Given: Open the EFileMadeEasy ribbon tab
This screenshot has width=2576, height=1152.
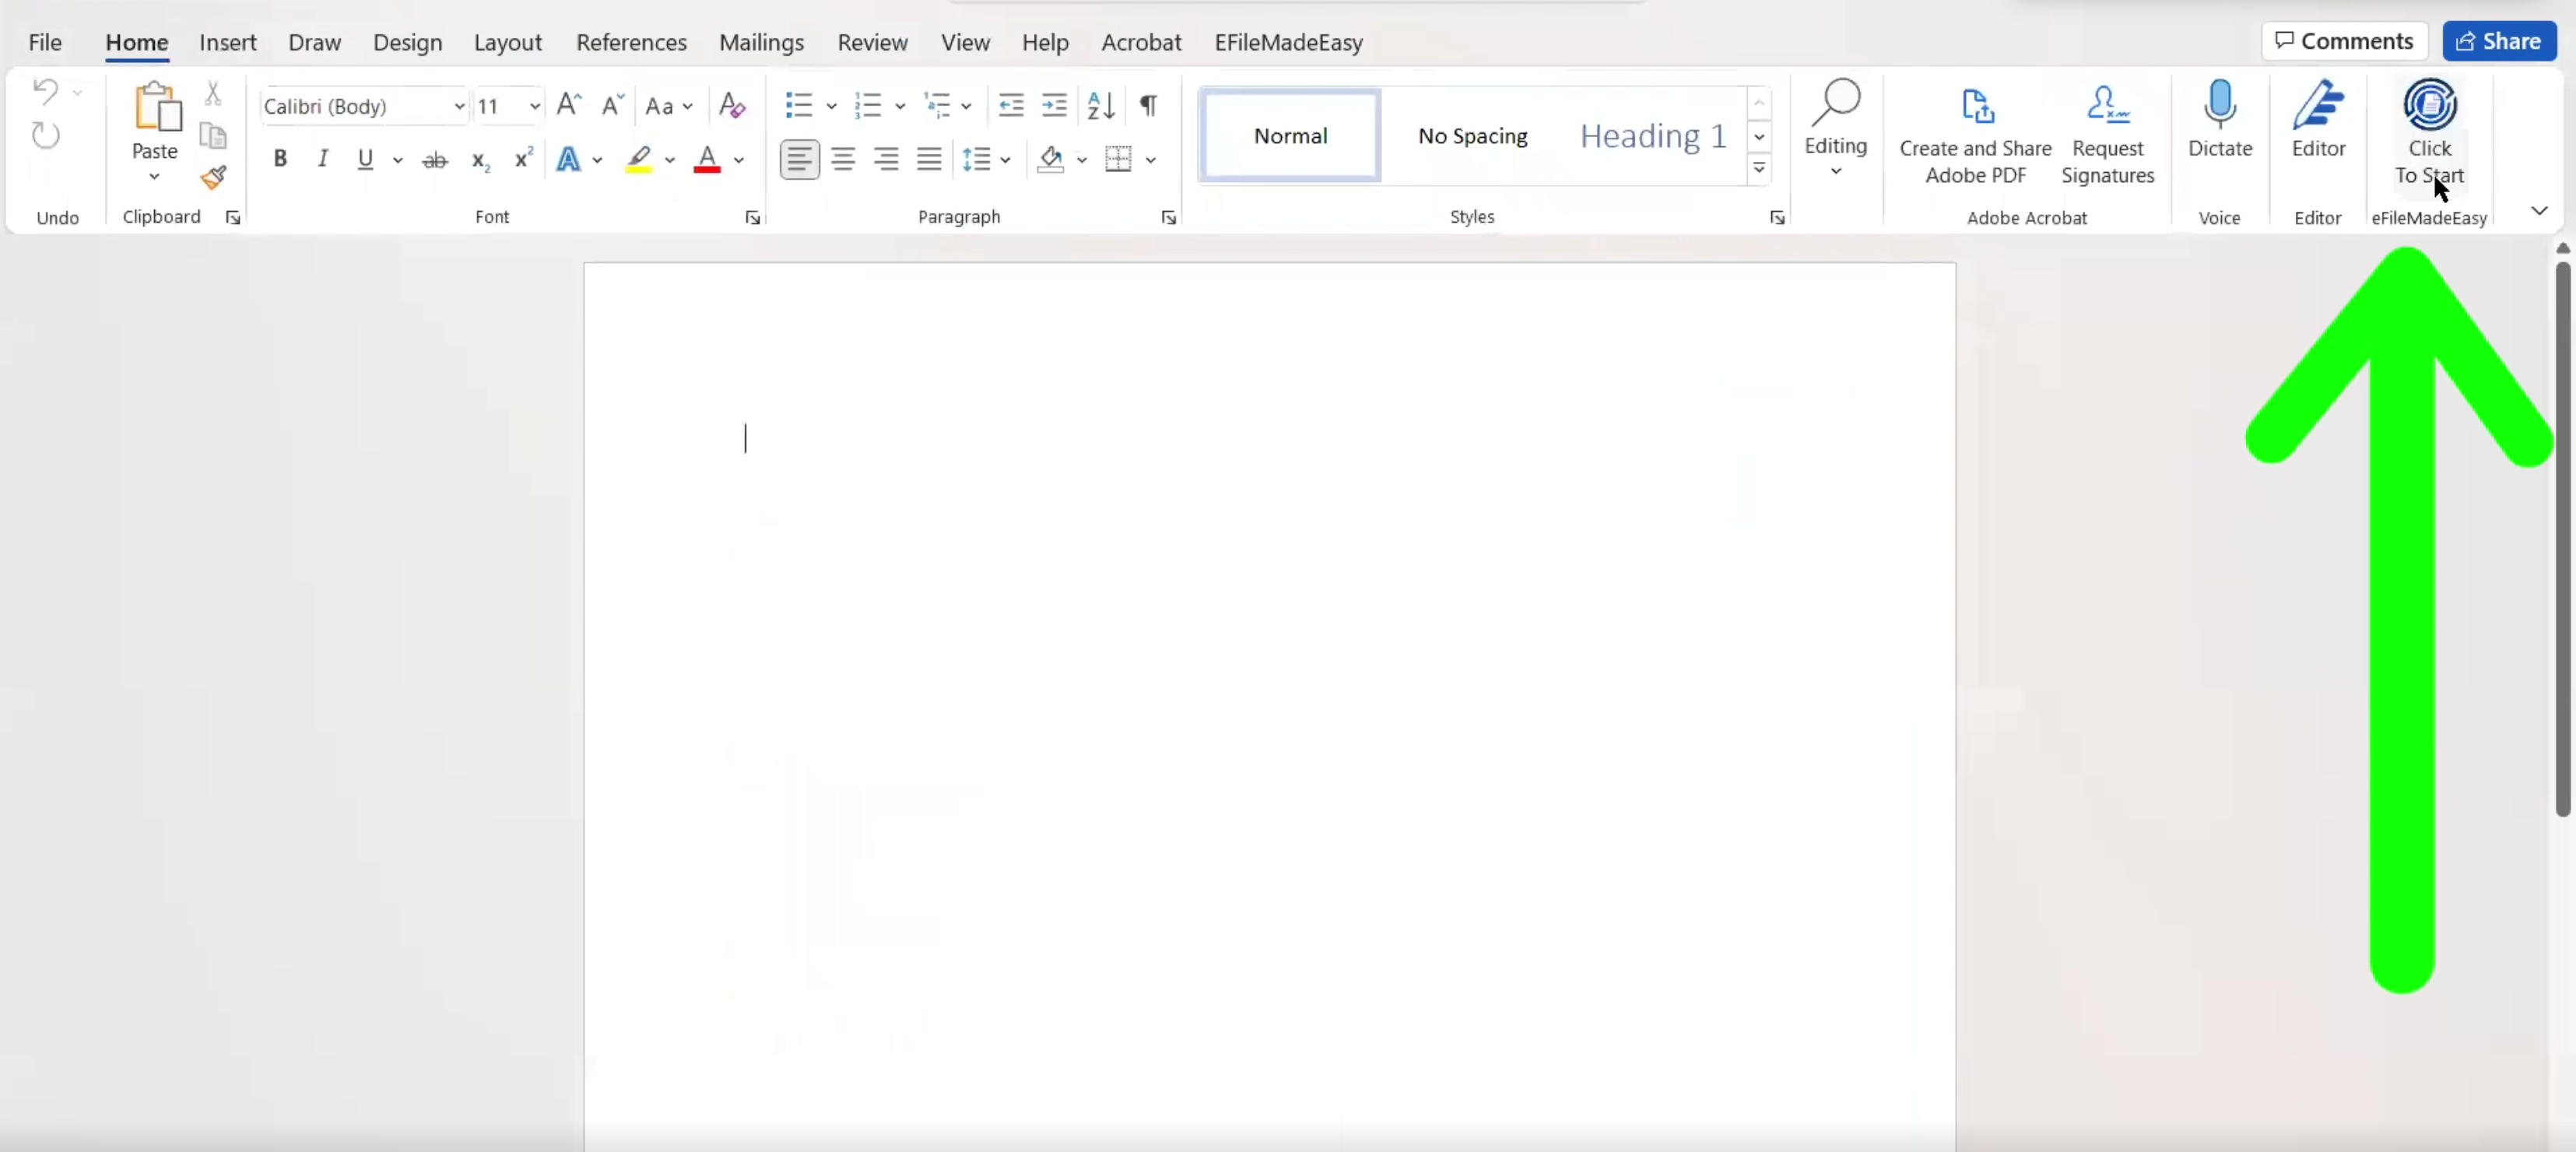Looking at the screenshot, I should [x=1288, y=42].
